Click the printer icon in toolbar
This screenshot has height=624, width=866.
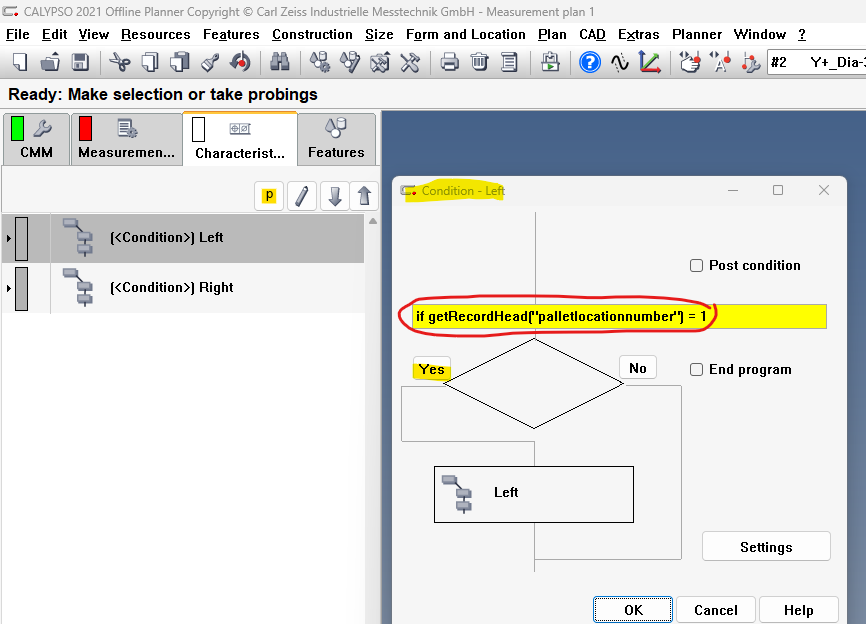(450, 63)
